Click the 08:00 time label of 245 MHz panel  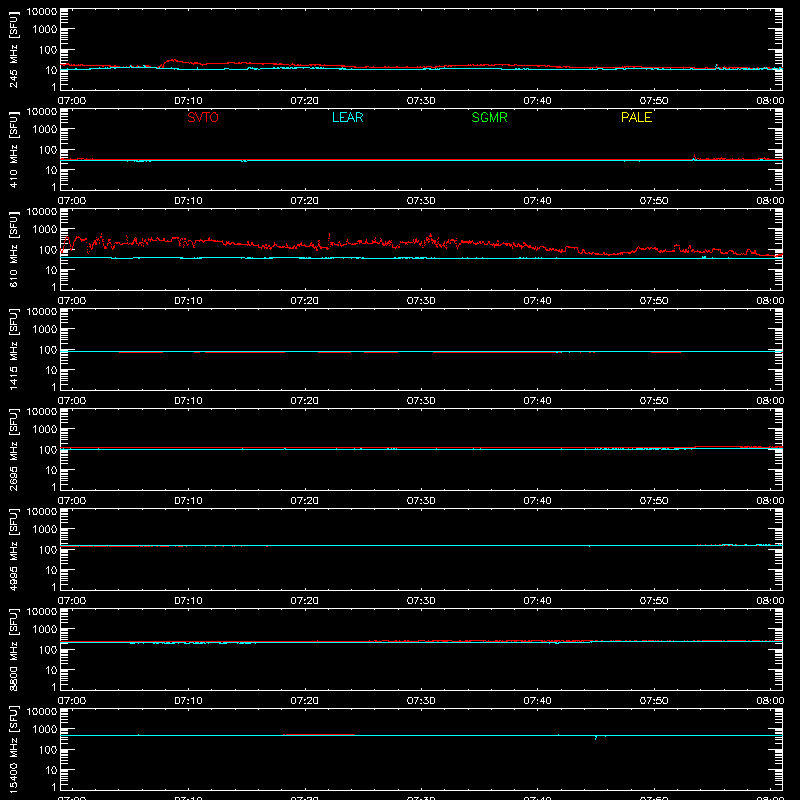coord(770,101)
